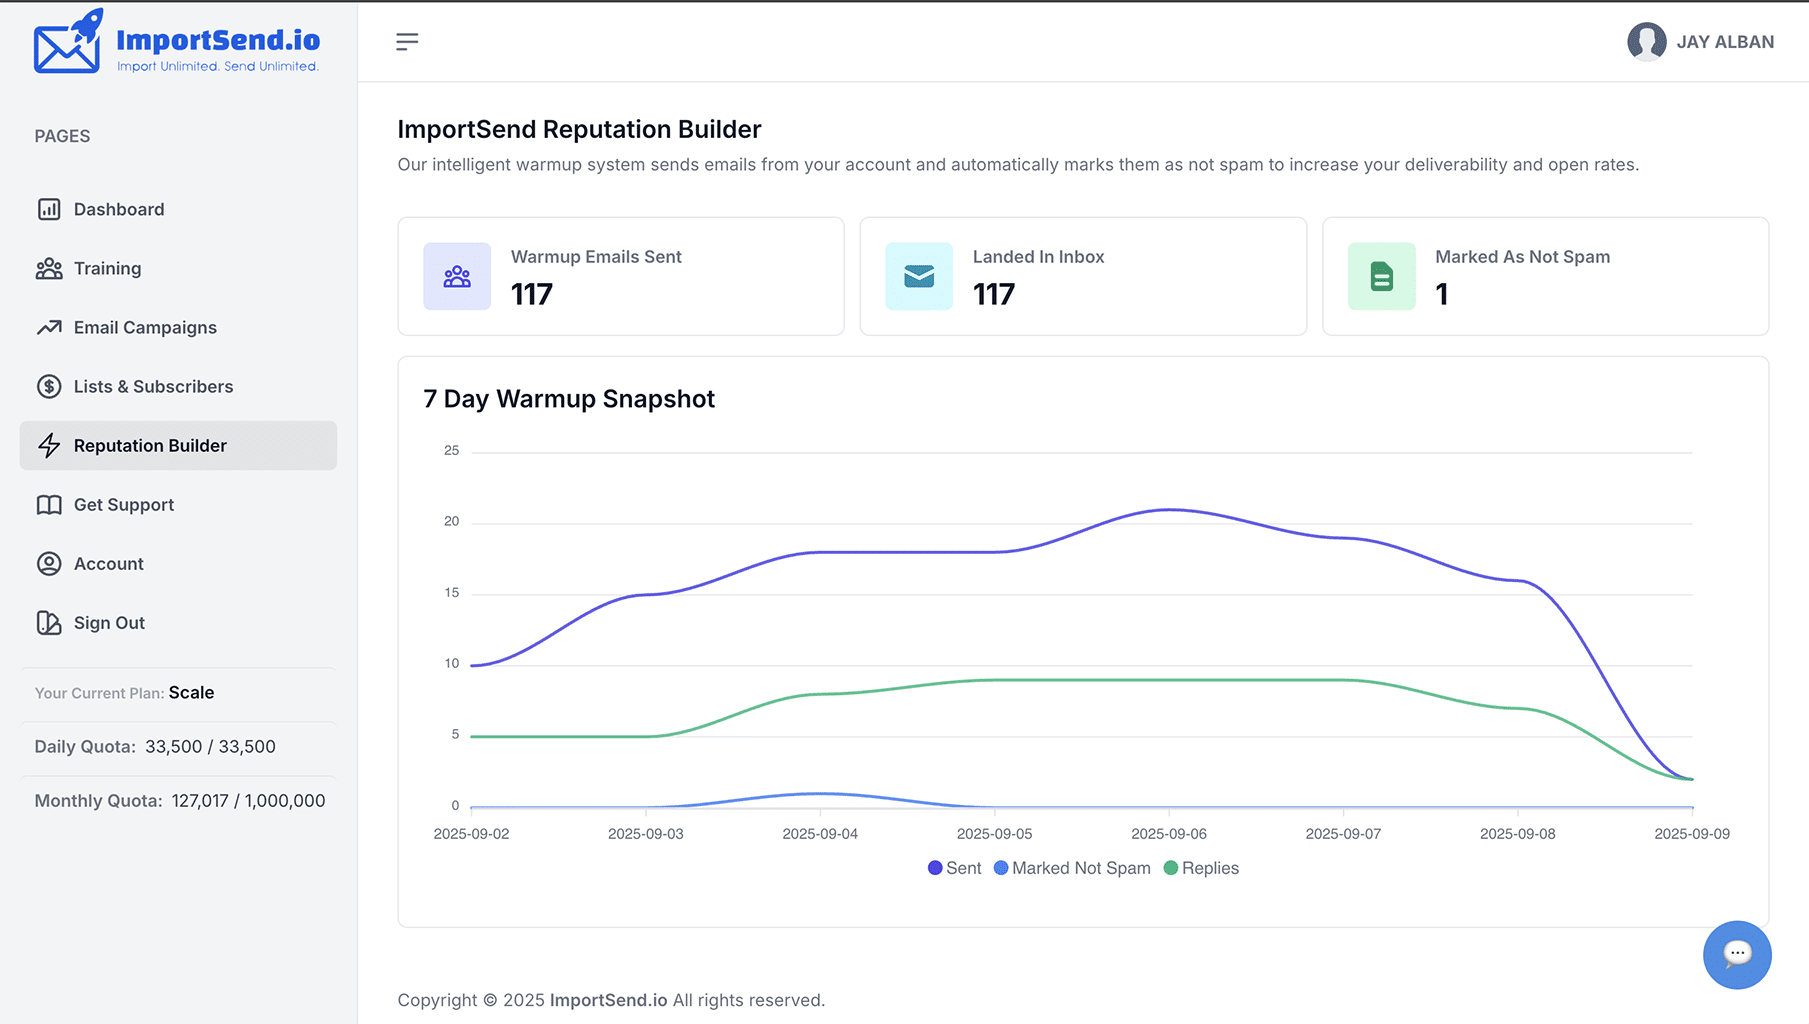Click the Marked As Not Spam document icon
This screenshot has height=1024, width=1809.
tap(1382, 276)
